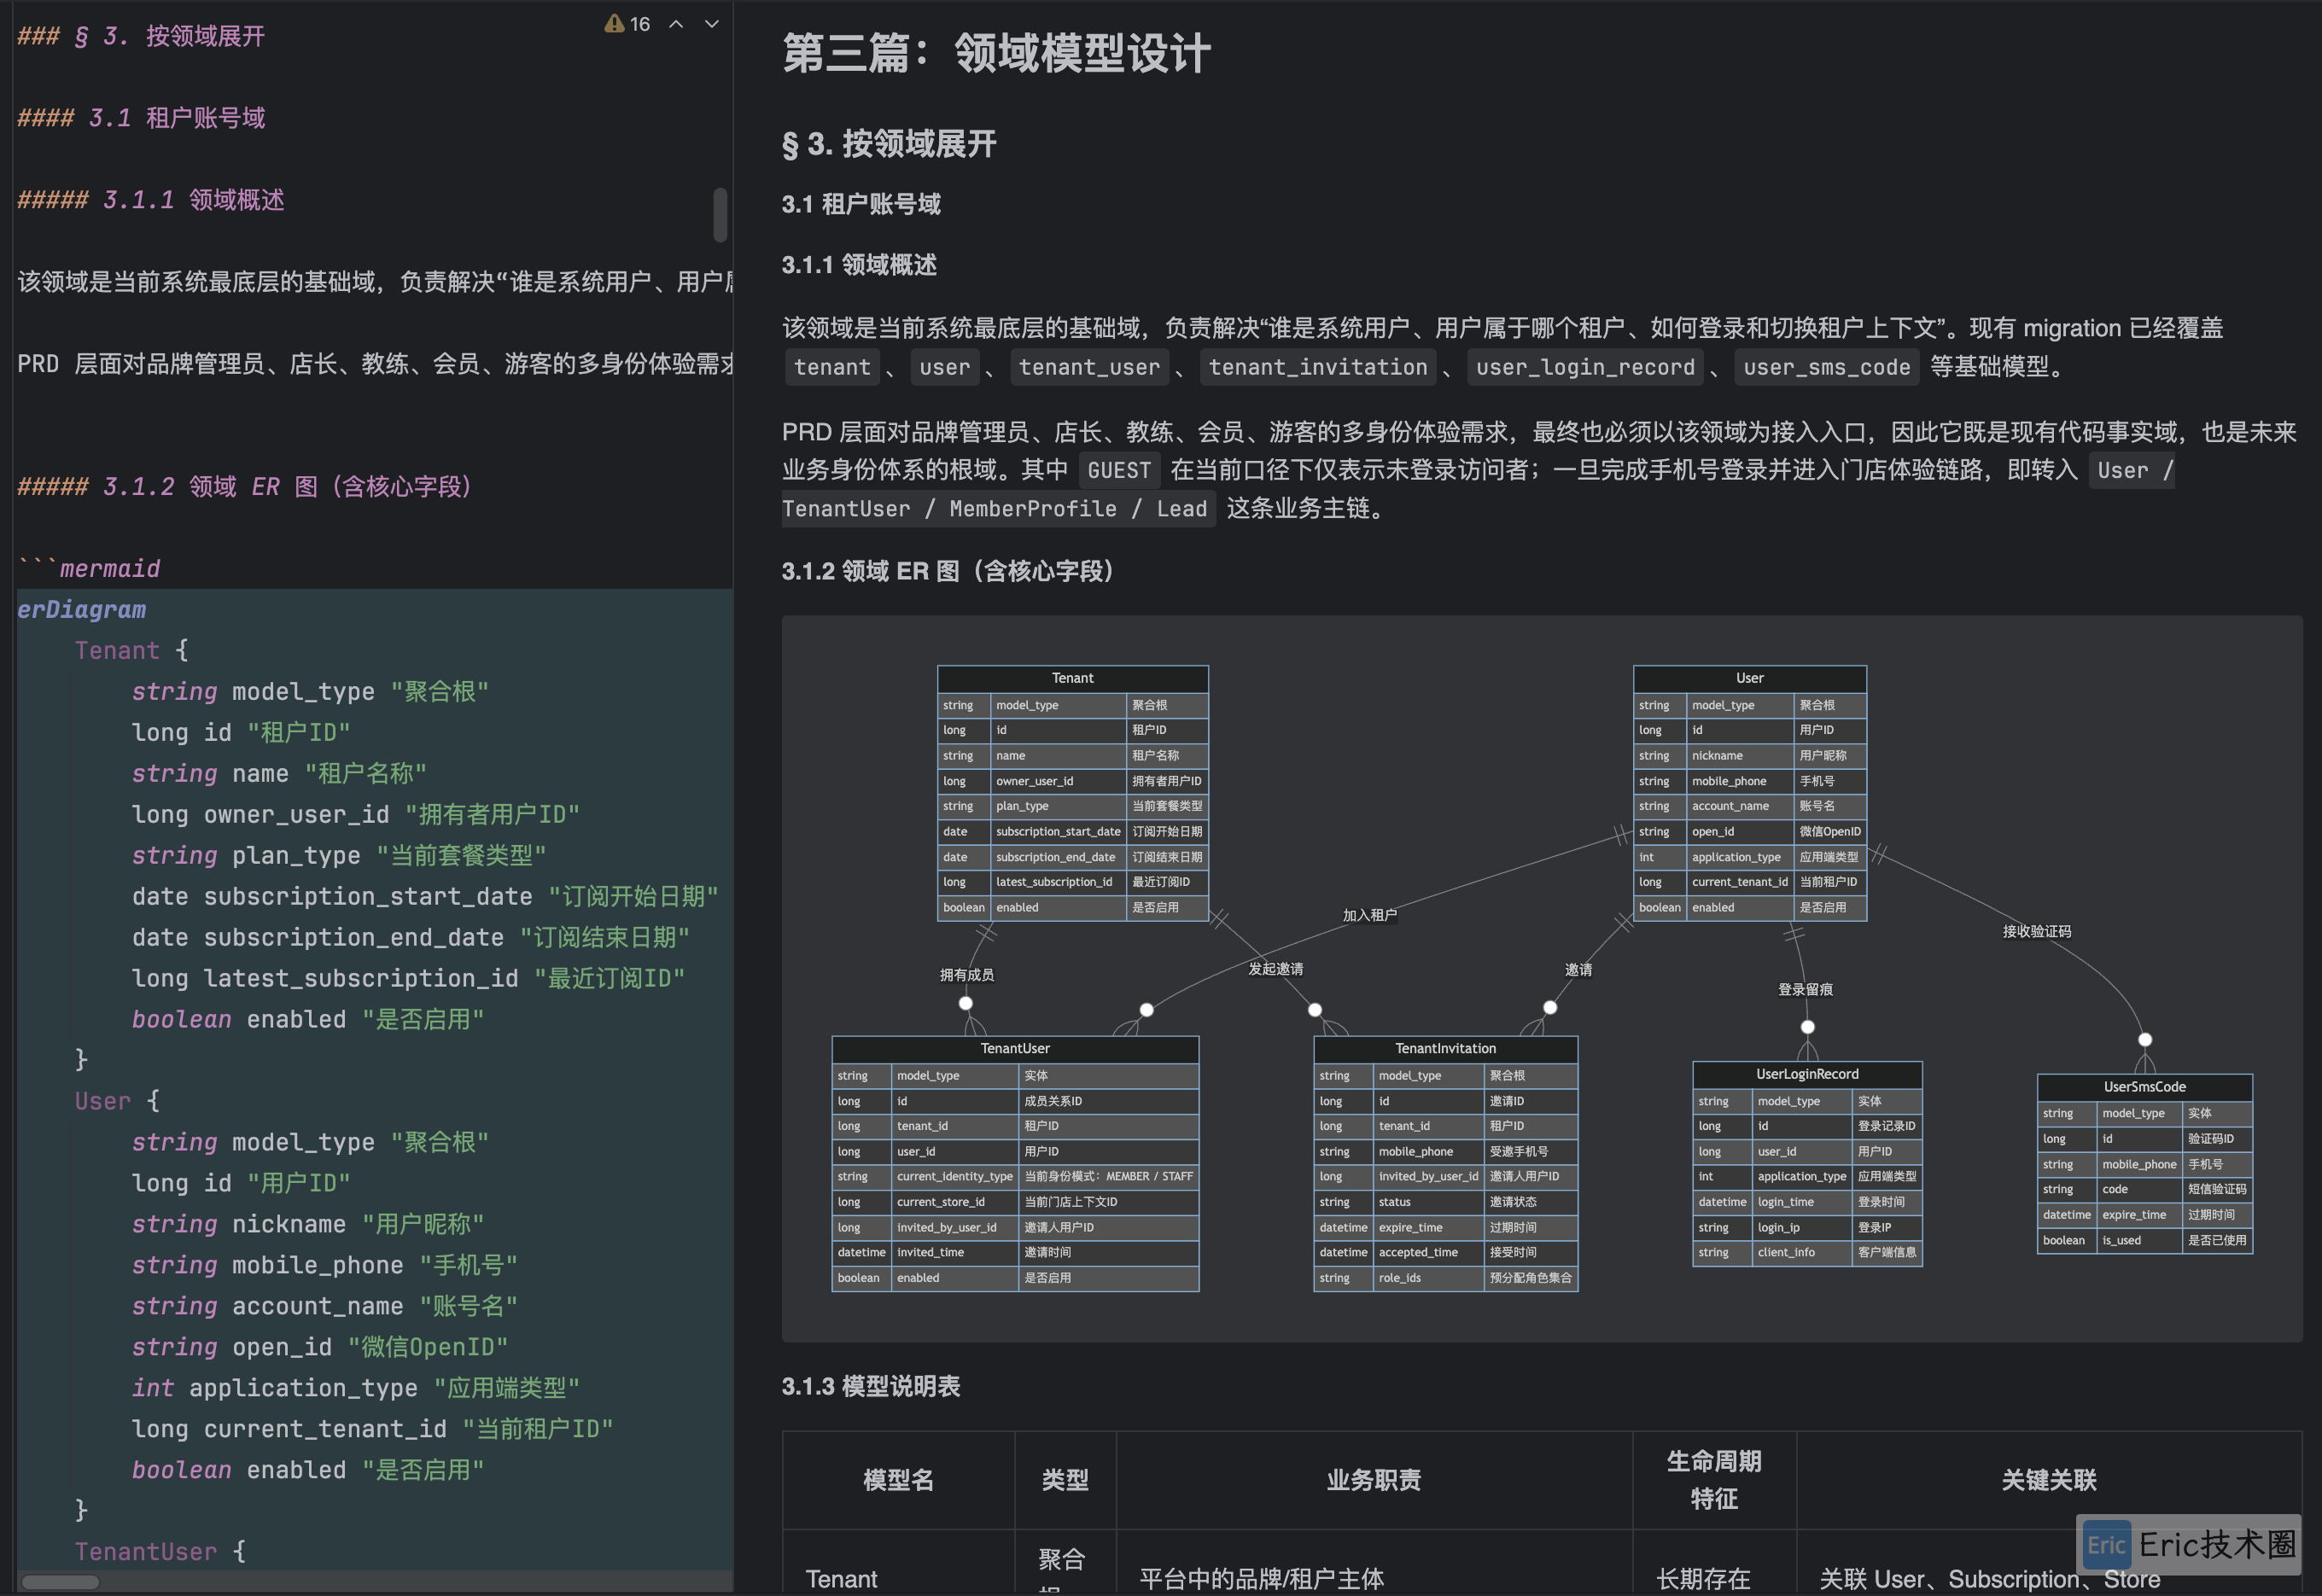Click the 'string nickname' code line
This screenshot has width=2322, height=1596.
click(308, 1225)
